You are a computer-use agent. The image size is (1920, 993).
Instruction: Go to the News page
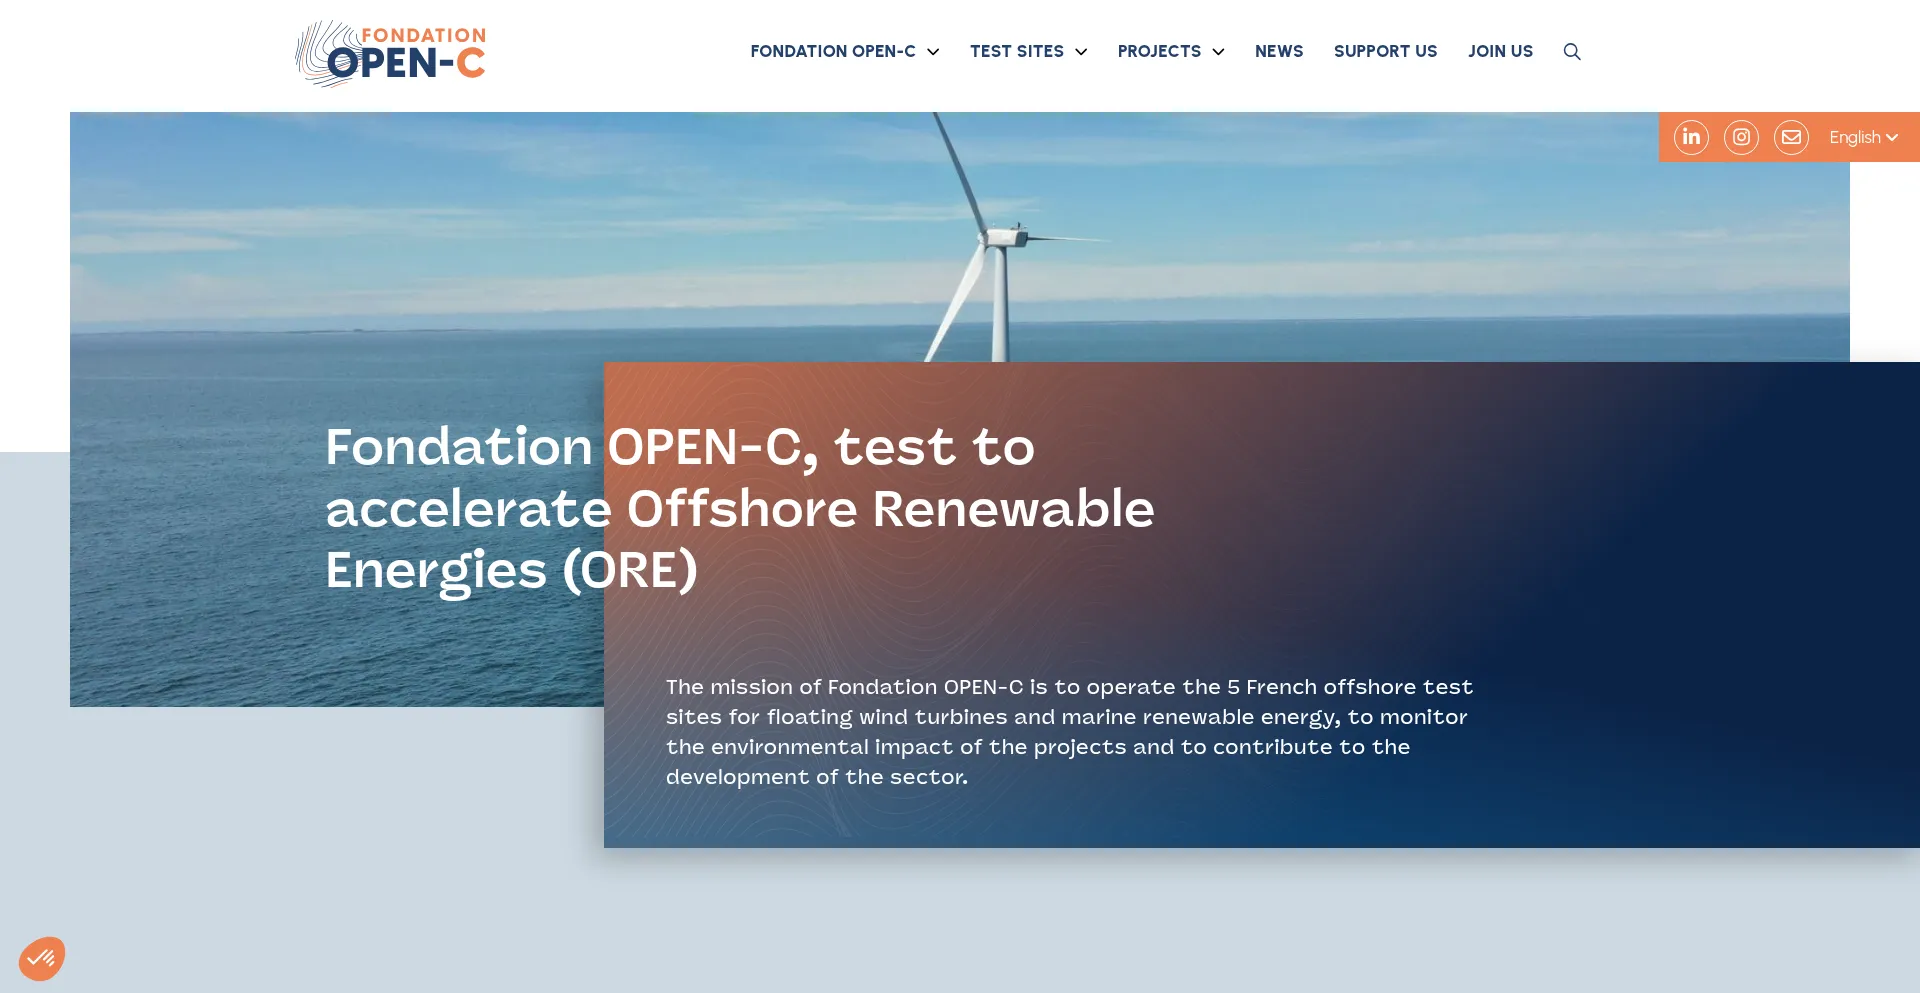tap(1279, 51)
